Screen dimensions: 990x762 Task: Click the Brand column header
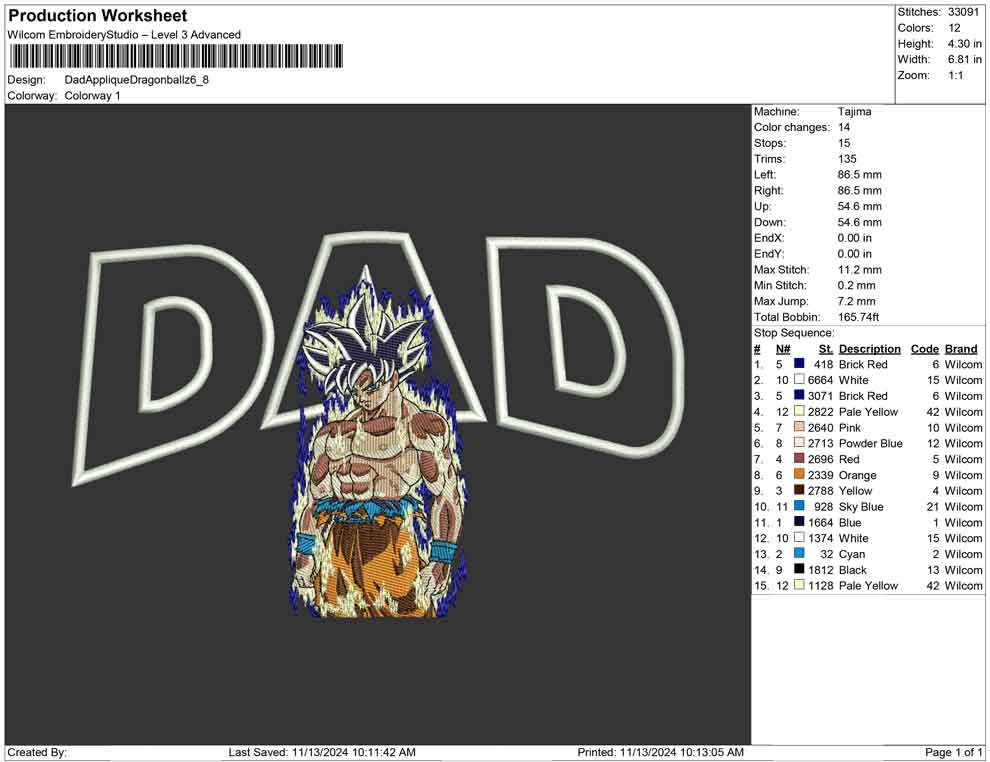tap(961, 348)
